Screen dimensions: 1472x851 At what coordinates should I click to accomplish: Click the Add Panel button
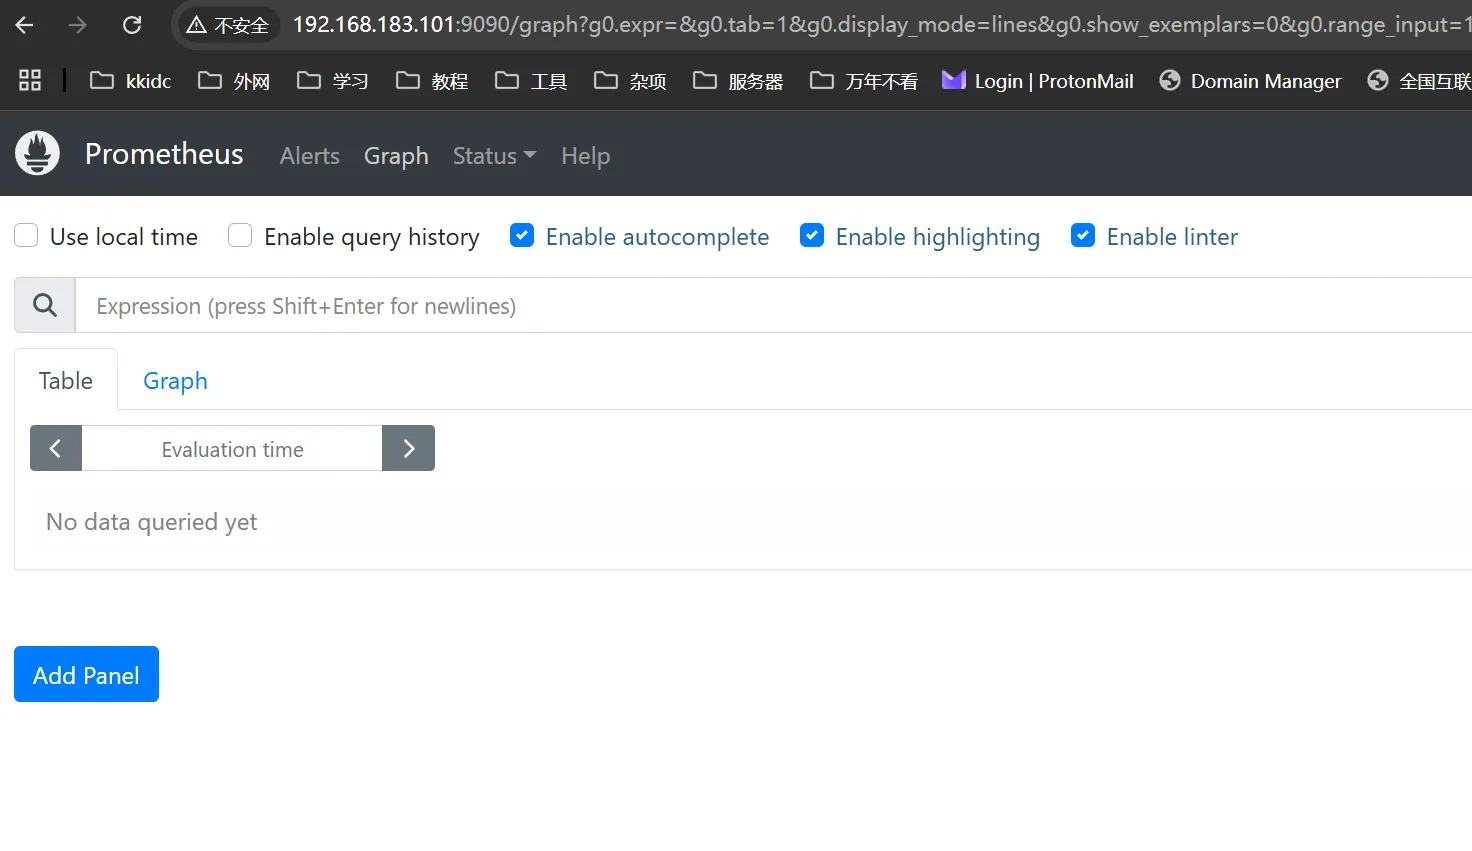86,675
